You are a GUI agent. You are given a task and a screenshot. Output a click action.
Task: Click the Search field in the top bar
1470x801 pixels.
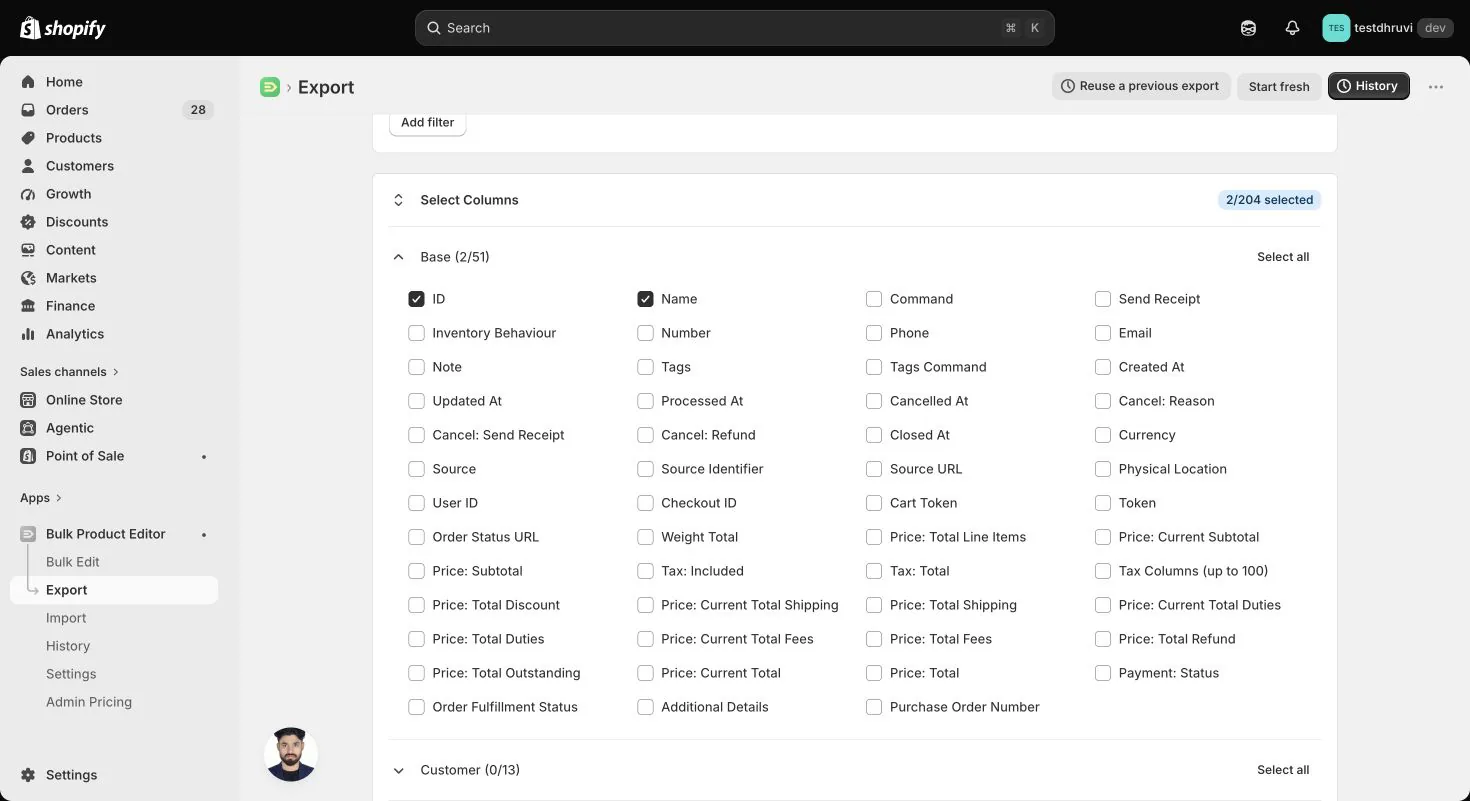735,28
